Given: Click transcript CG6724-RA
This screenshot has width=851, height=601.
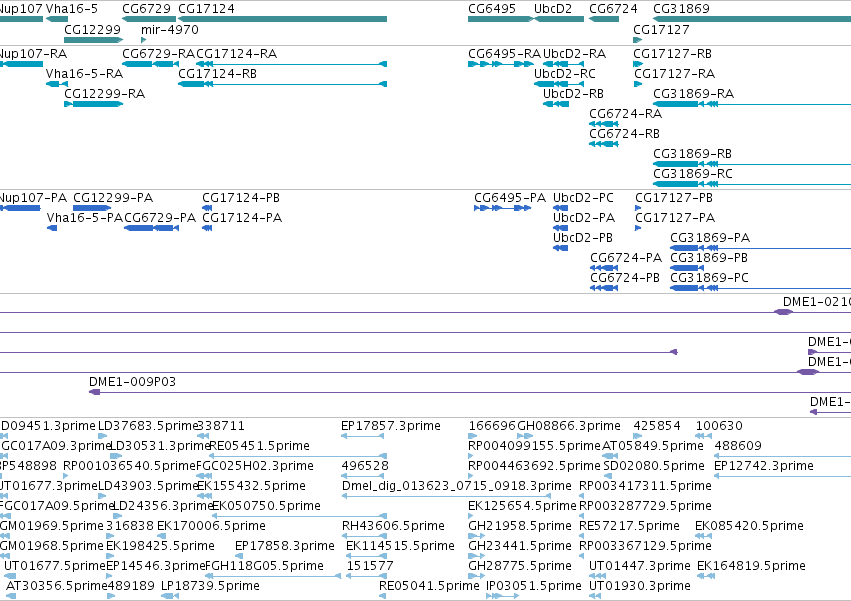Looking at the screenshot, I should coord(604,124).
